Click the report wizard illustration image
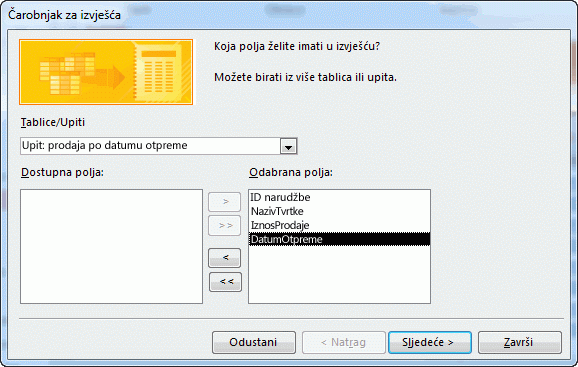 (x=106, y=72)
